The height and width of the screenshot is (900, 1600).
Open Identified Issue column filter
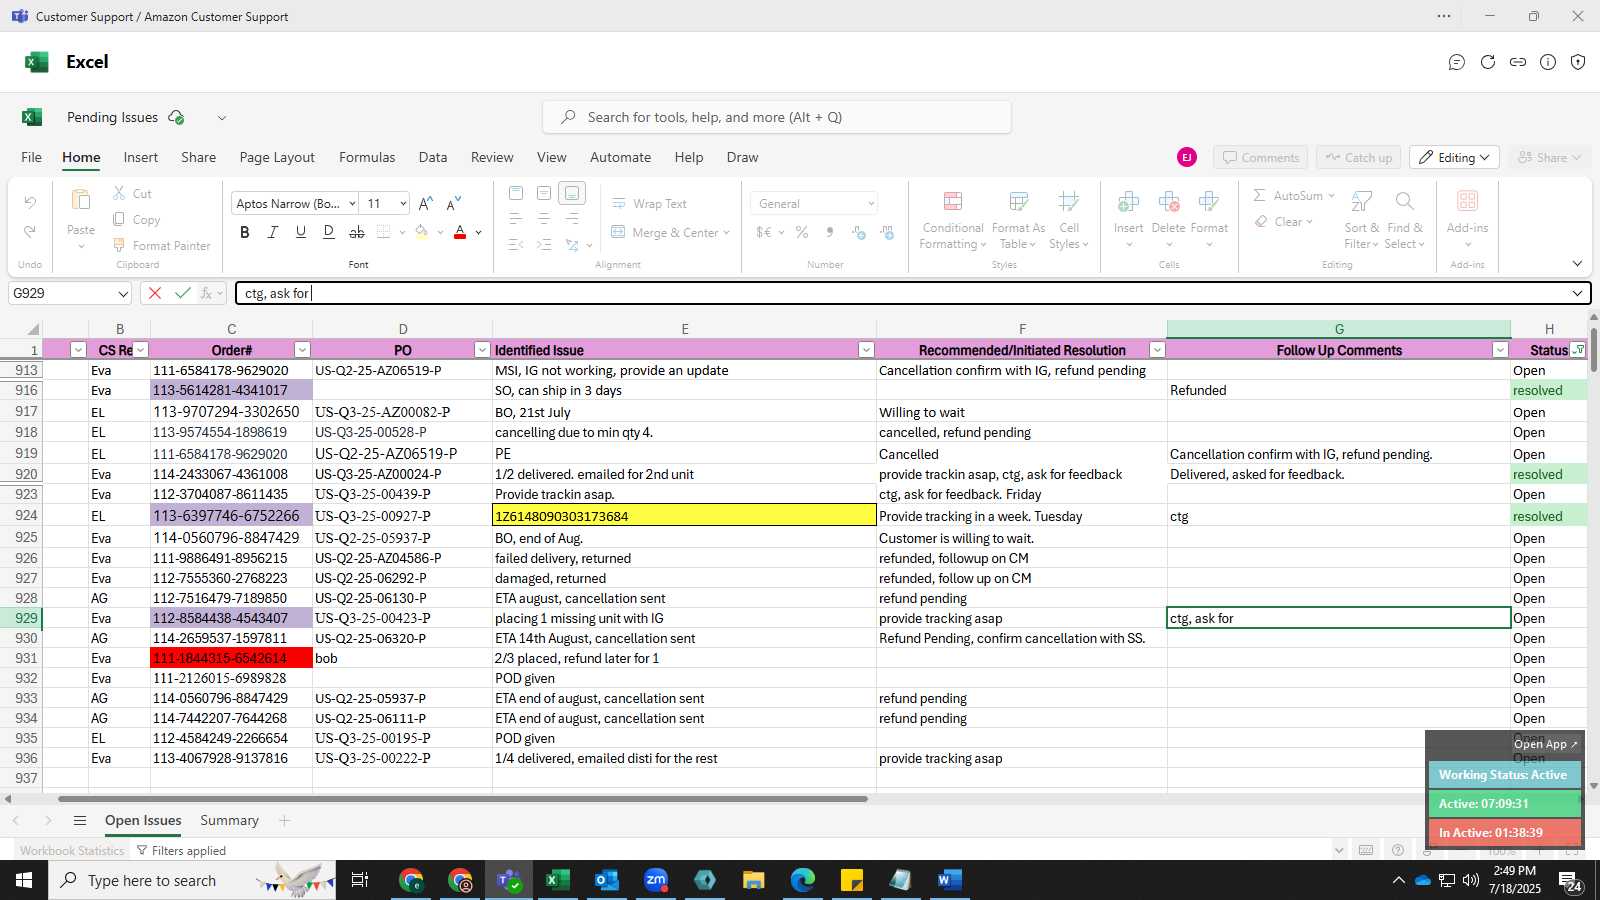click(x=866, y=350)
